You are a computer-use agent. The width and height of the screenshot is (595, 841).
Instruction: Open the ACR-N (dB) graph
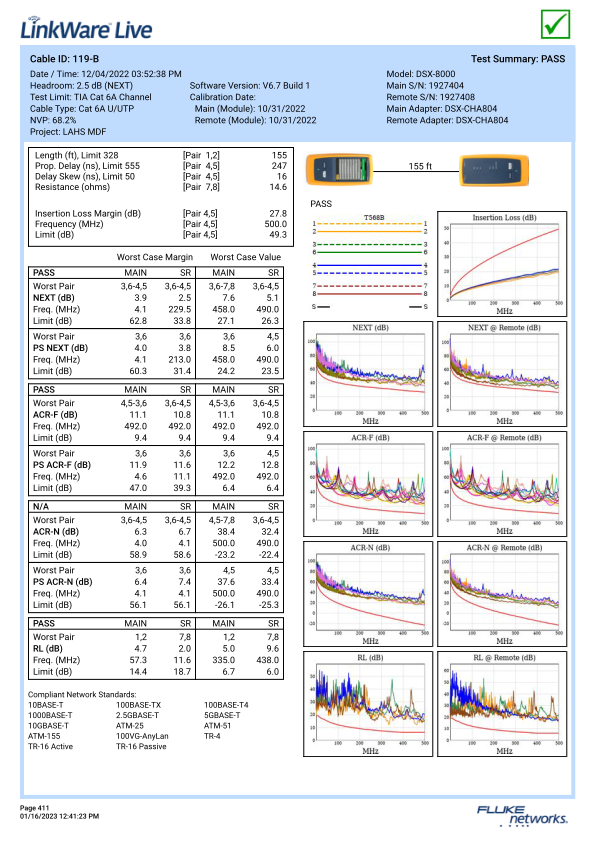click(x=368, y=594)
